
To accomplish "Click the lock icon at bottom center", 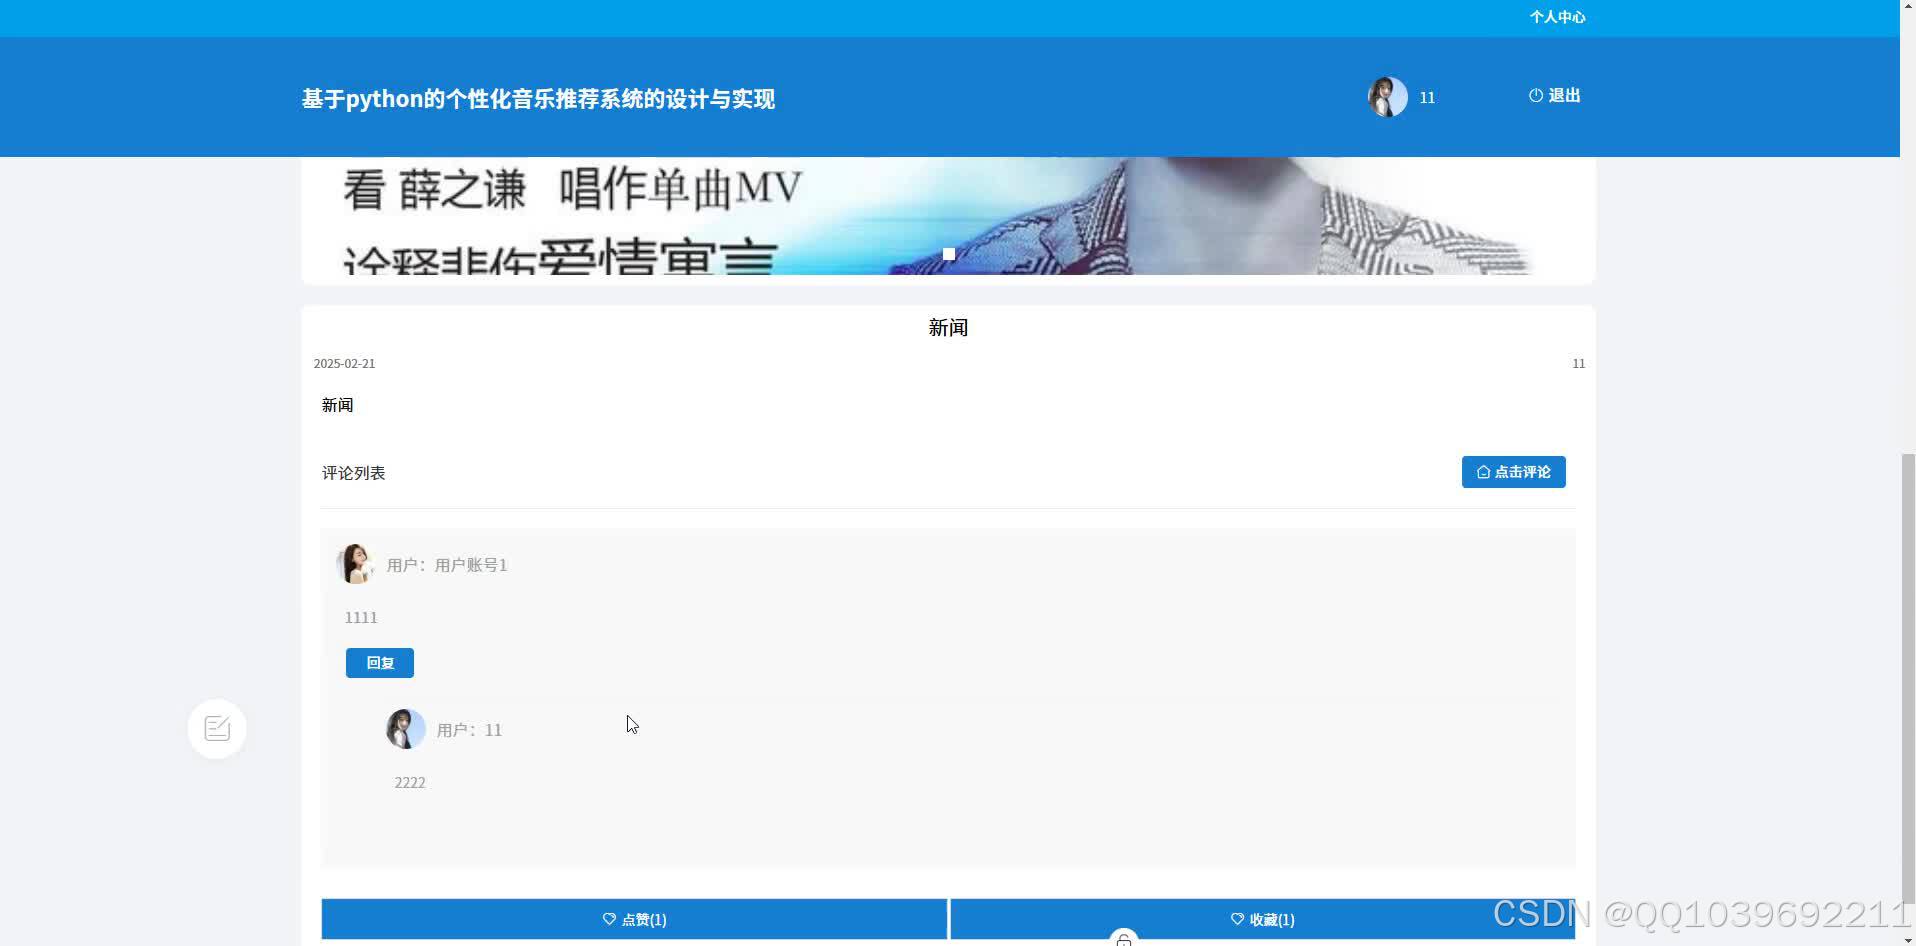I will (1124, 938).
